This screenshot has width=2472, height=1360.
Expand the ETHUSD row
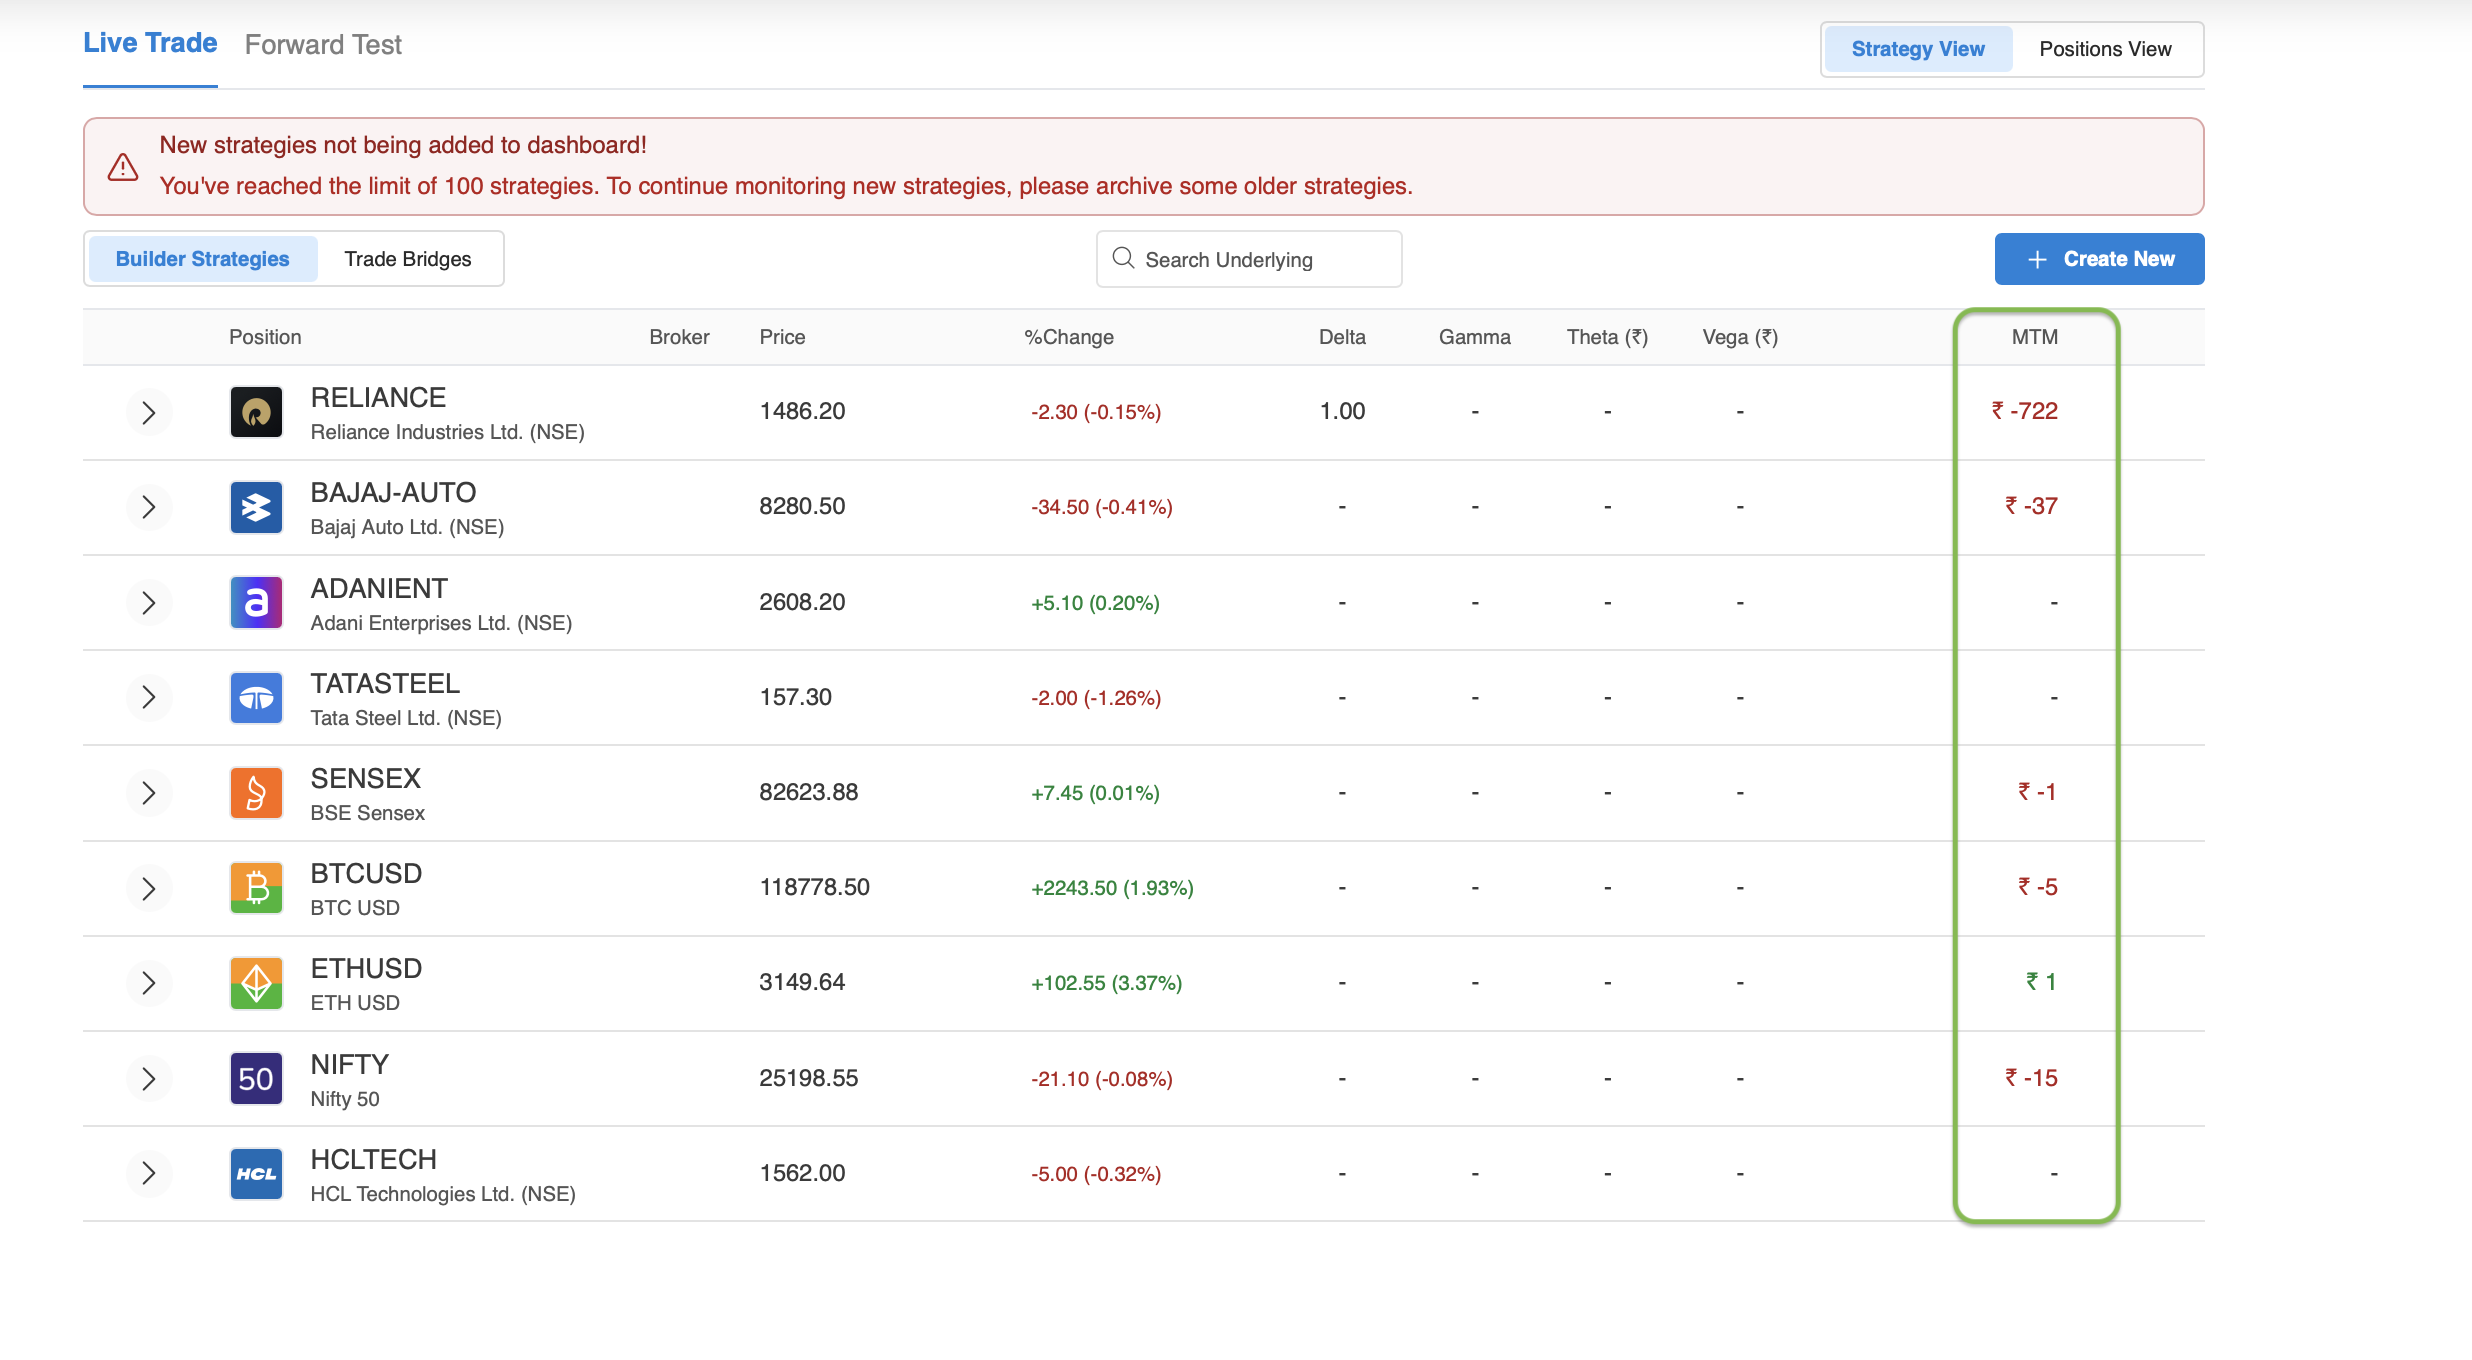[149, 983]
